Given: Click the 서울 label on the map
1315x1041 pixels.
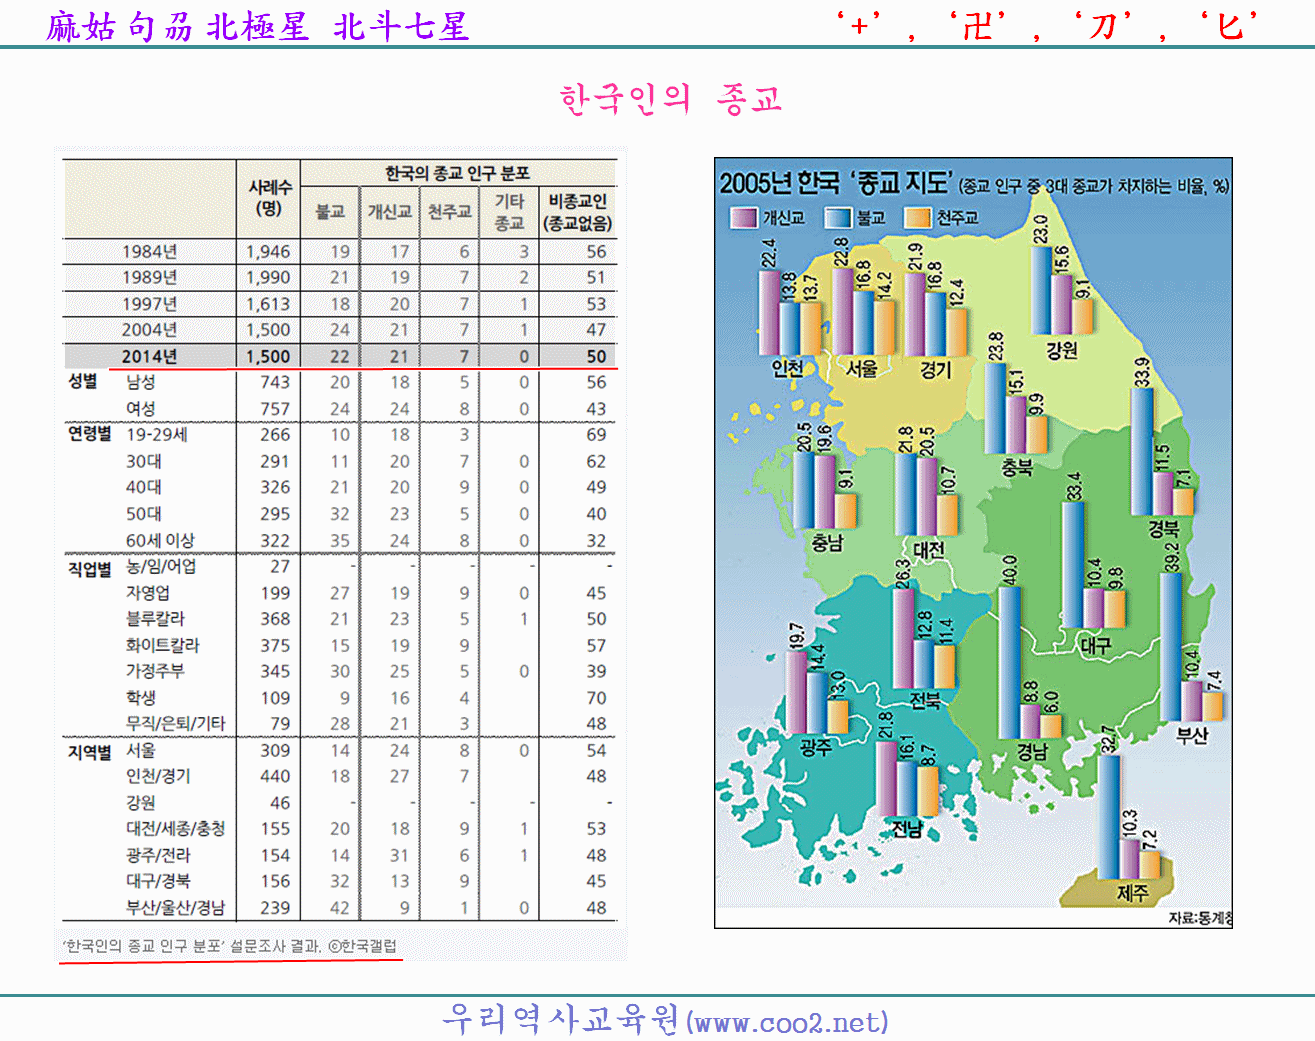Looking at the screenshot, I should pyautogui.click(x=861, y=368).
